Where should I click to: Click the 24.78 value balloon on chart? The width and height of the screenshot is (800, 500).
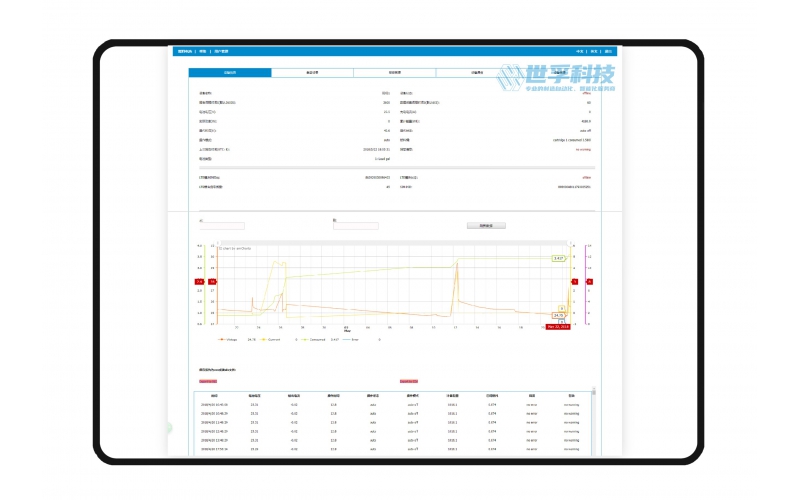pyautogui.click(x=559, y=315)
